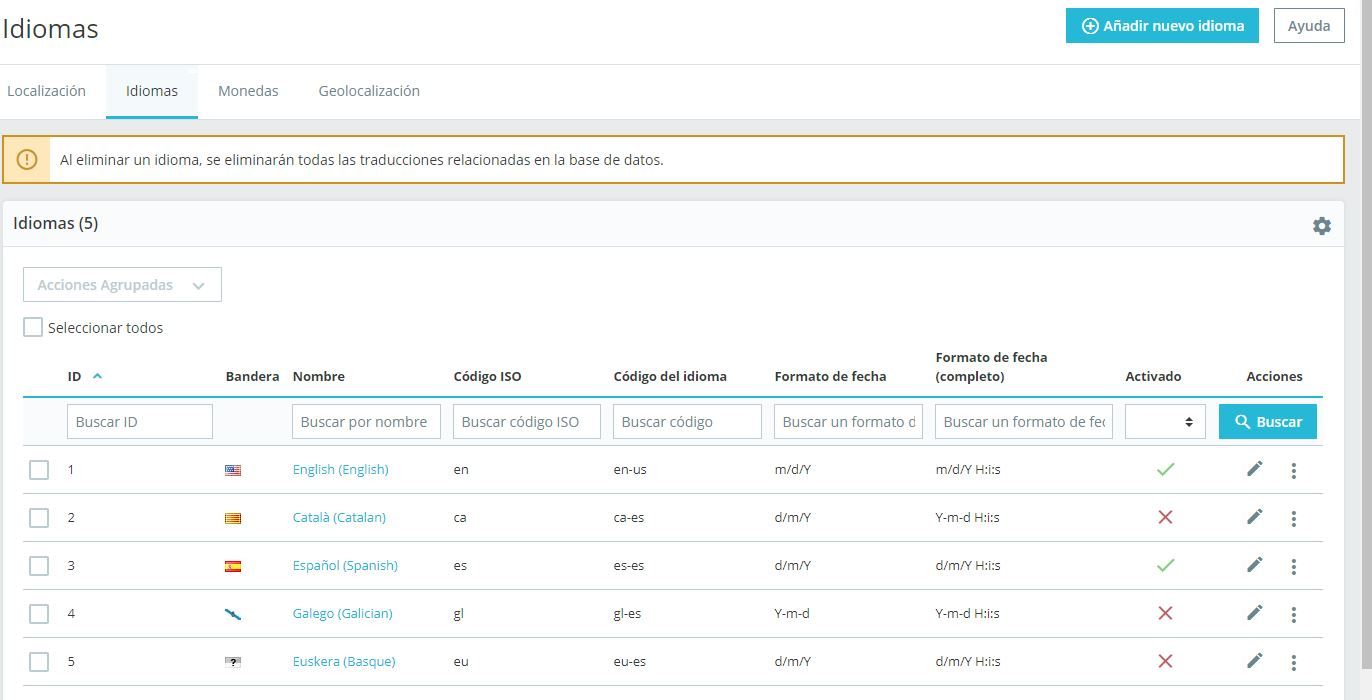Select the checkbox for row ID 1
This screenshot has width=1372, height=700.
pos(39,469)
